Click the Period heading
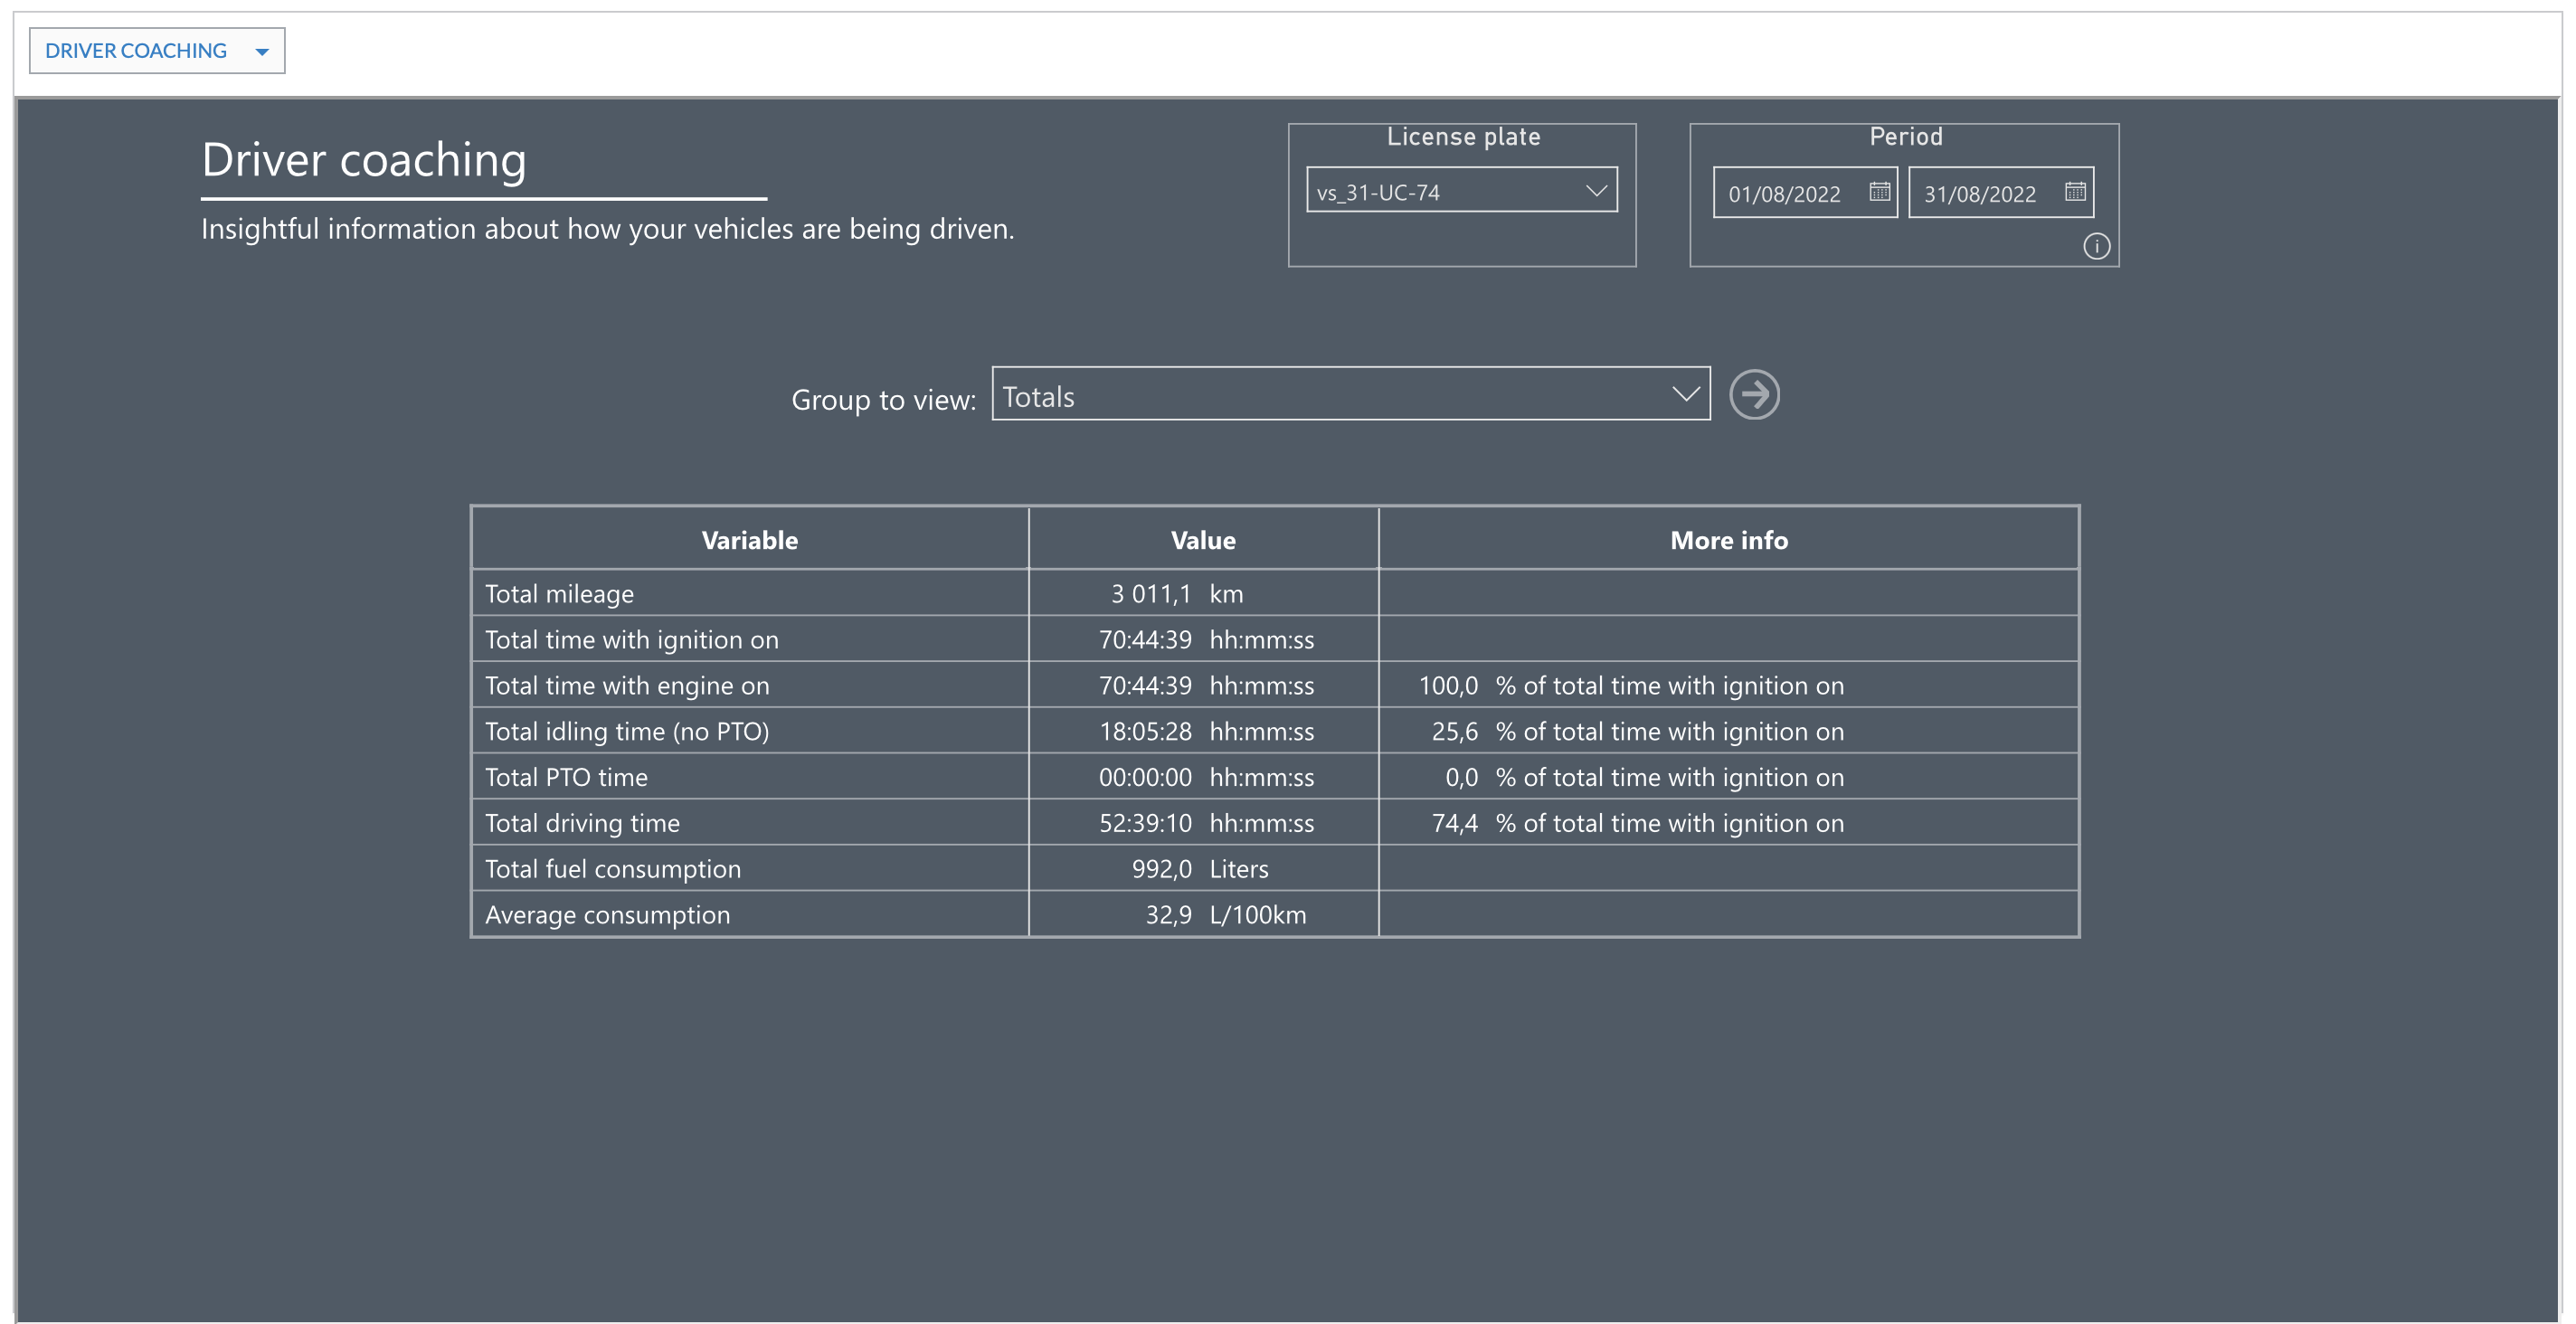 tap(1906, 137)
